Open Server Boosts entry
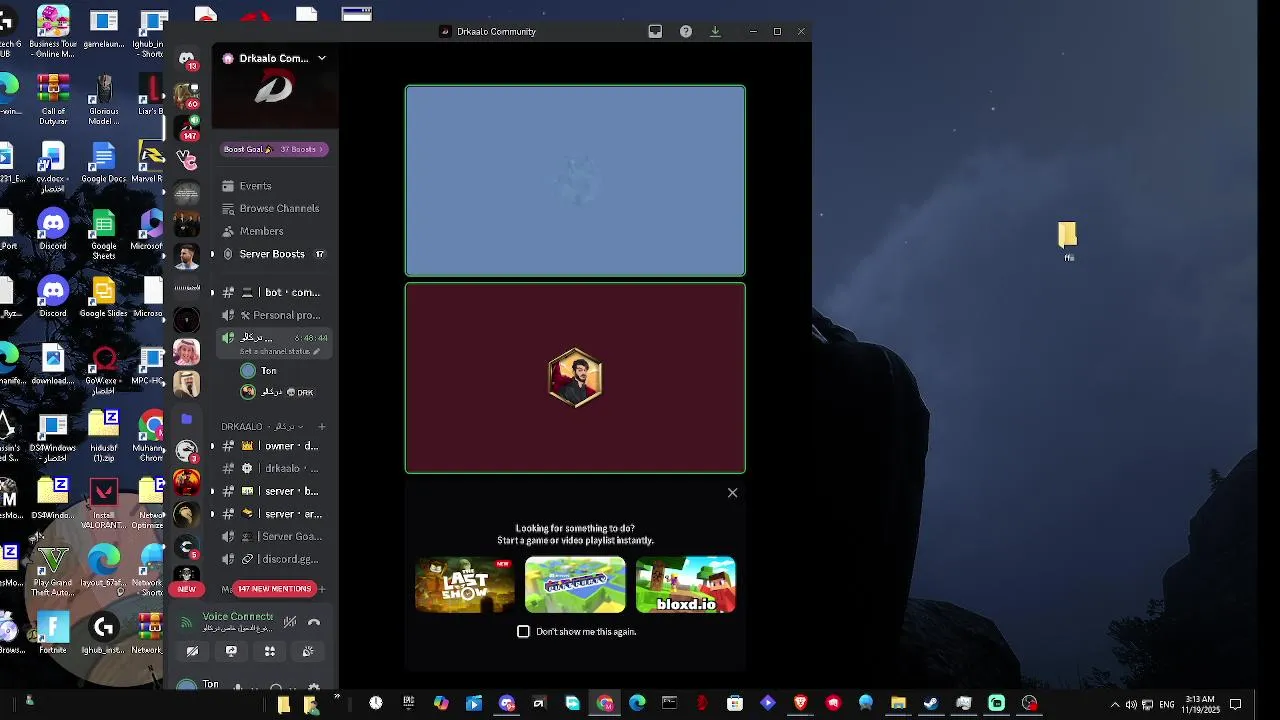This screenshot has height=720, width=1280. [274, 254]
